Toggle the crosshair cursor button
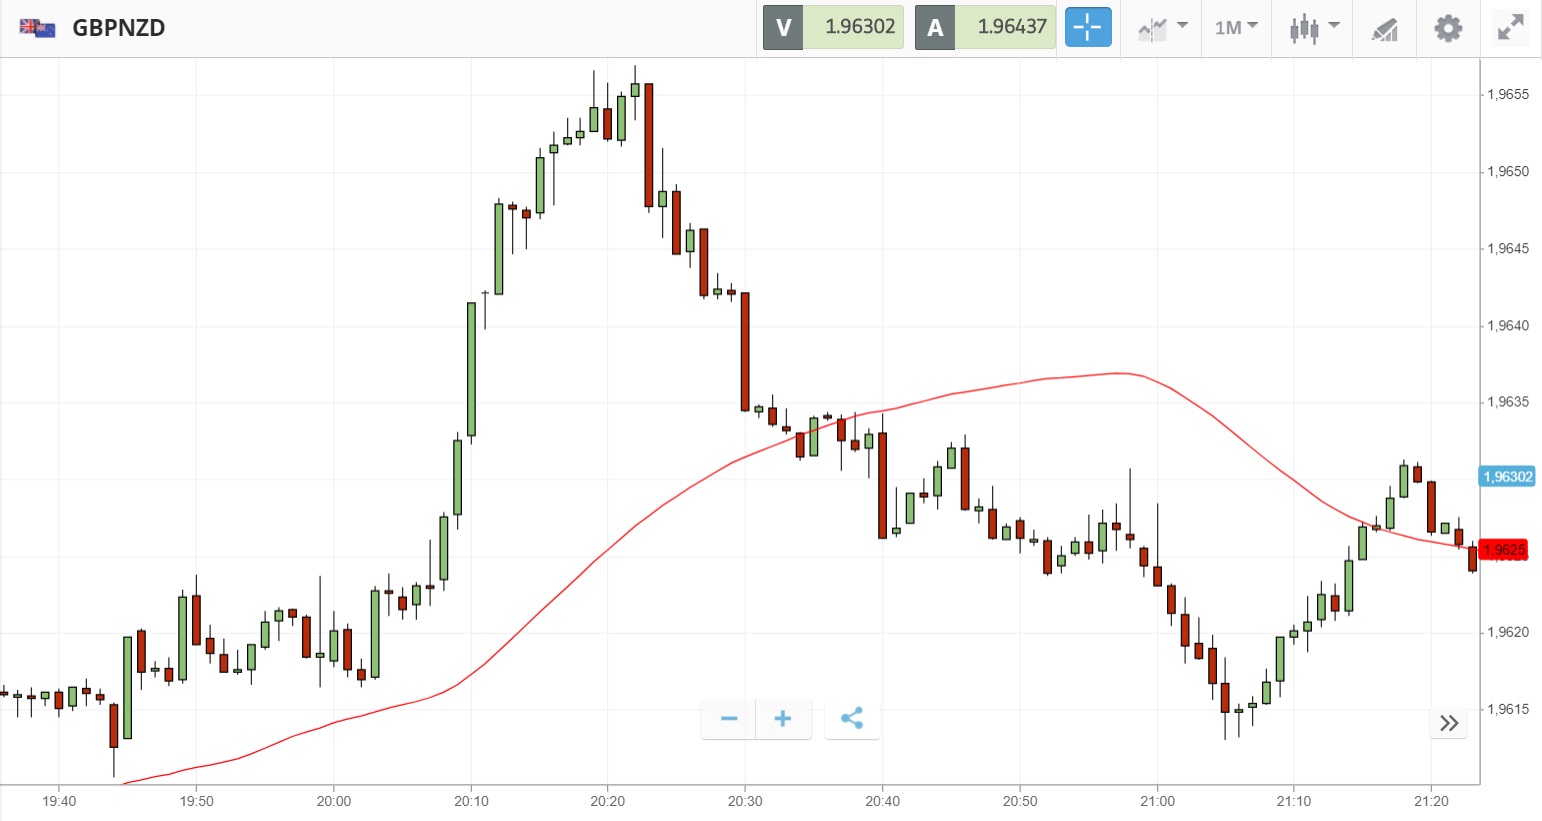This screenshot has width=1542, height=821. [x=1087, y=27]
